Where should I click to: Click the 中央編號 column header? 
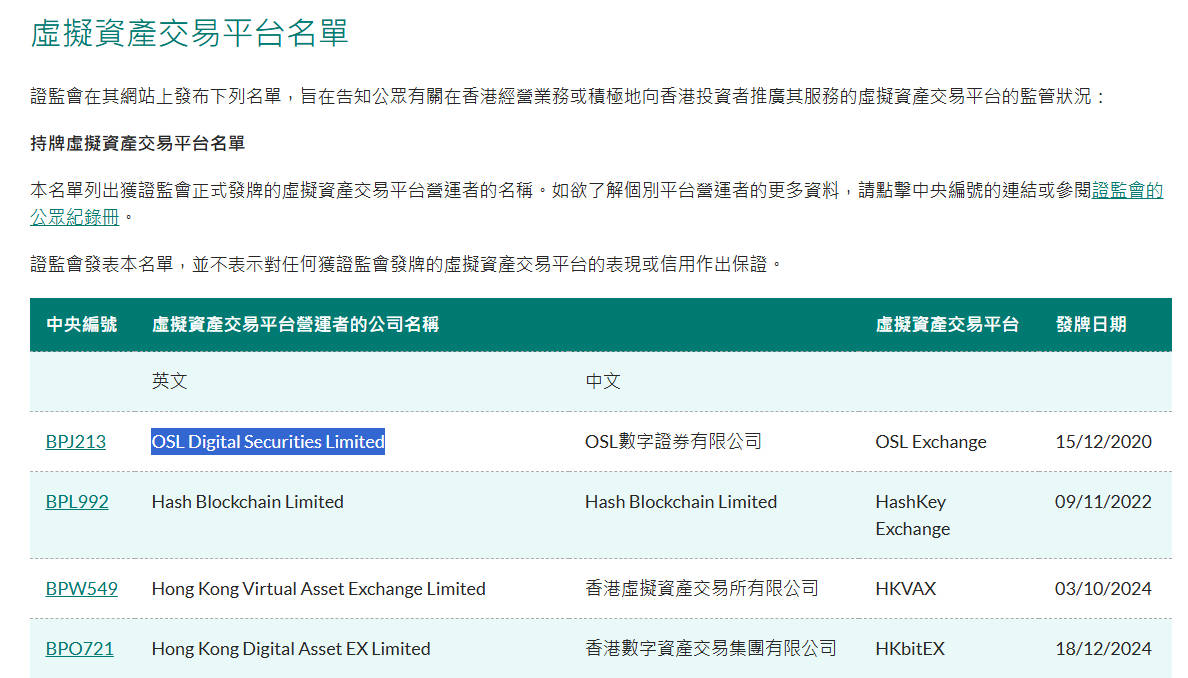coord(81,324)
